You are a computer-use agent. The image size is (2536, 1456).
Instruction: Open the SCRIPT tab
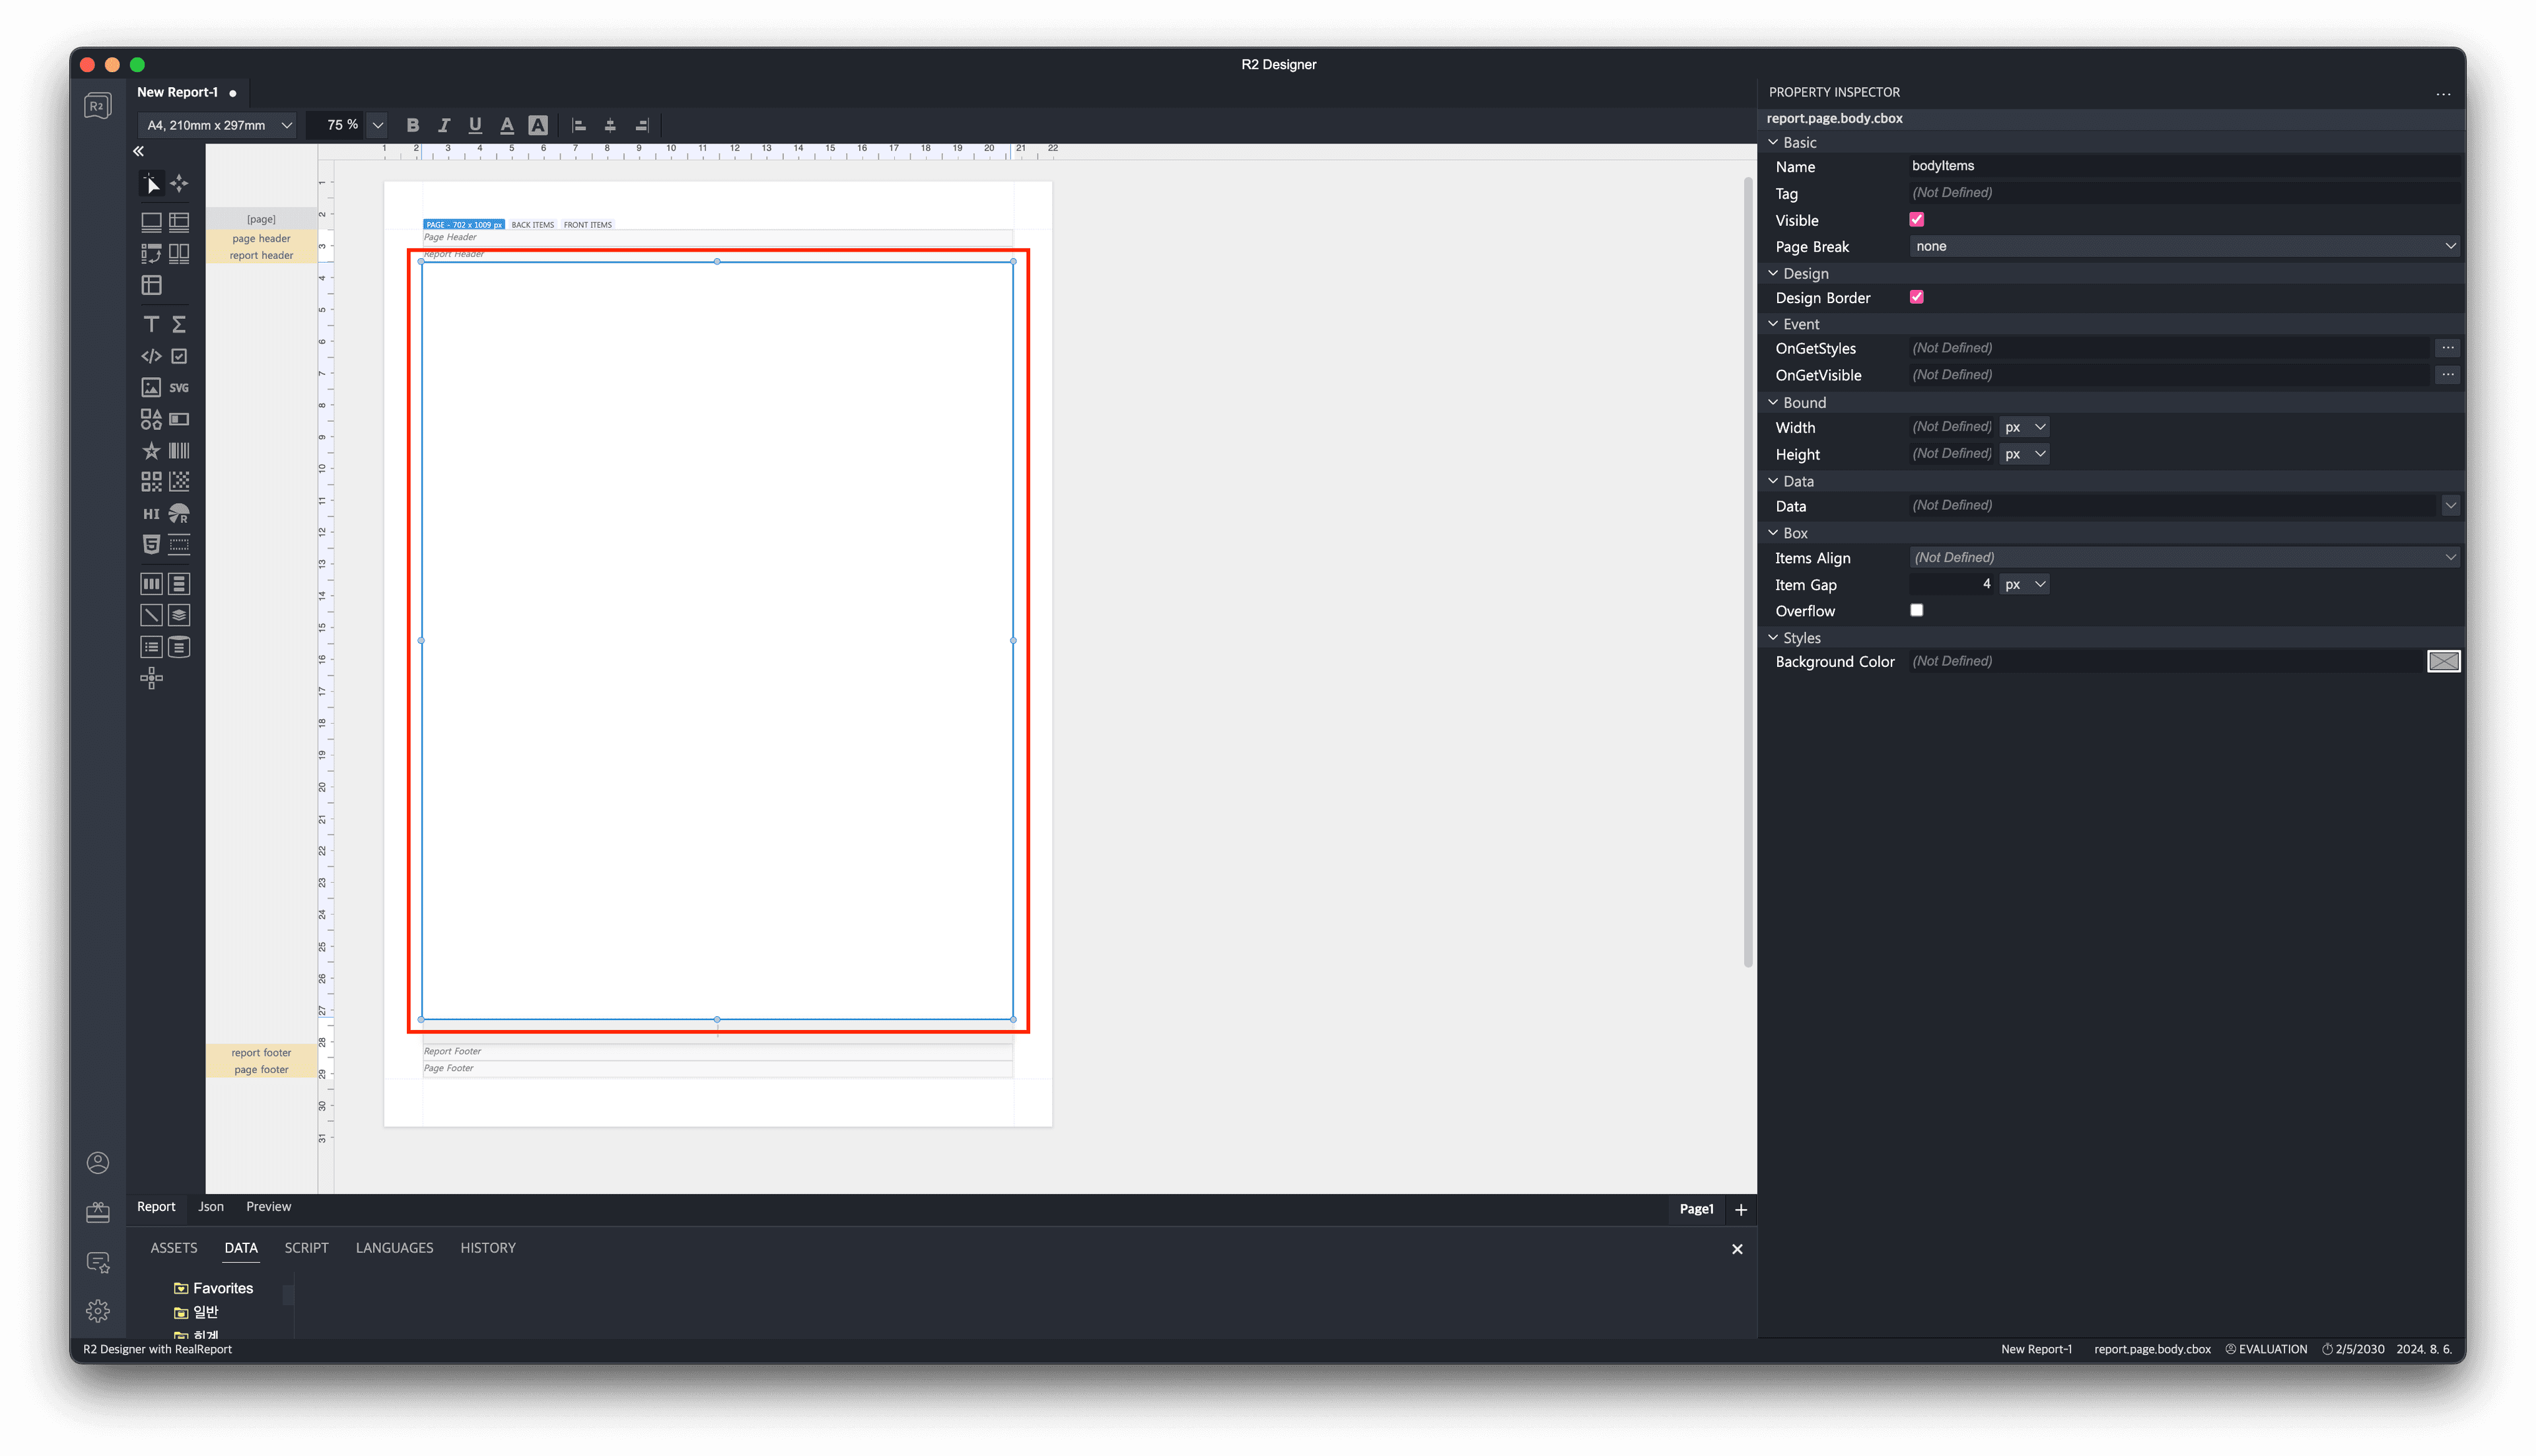306,1248
